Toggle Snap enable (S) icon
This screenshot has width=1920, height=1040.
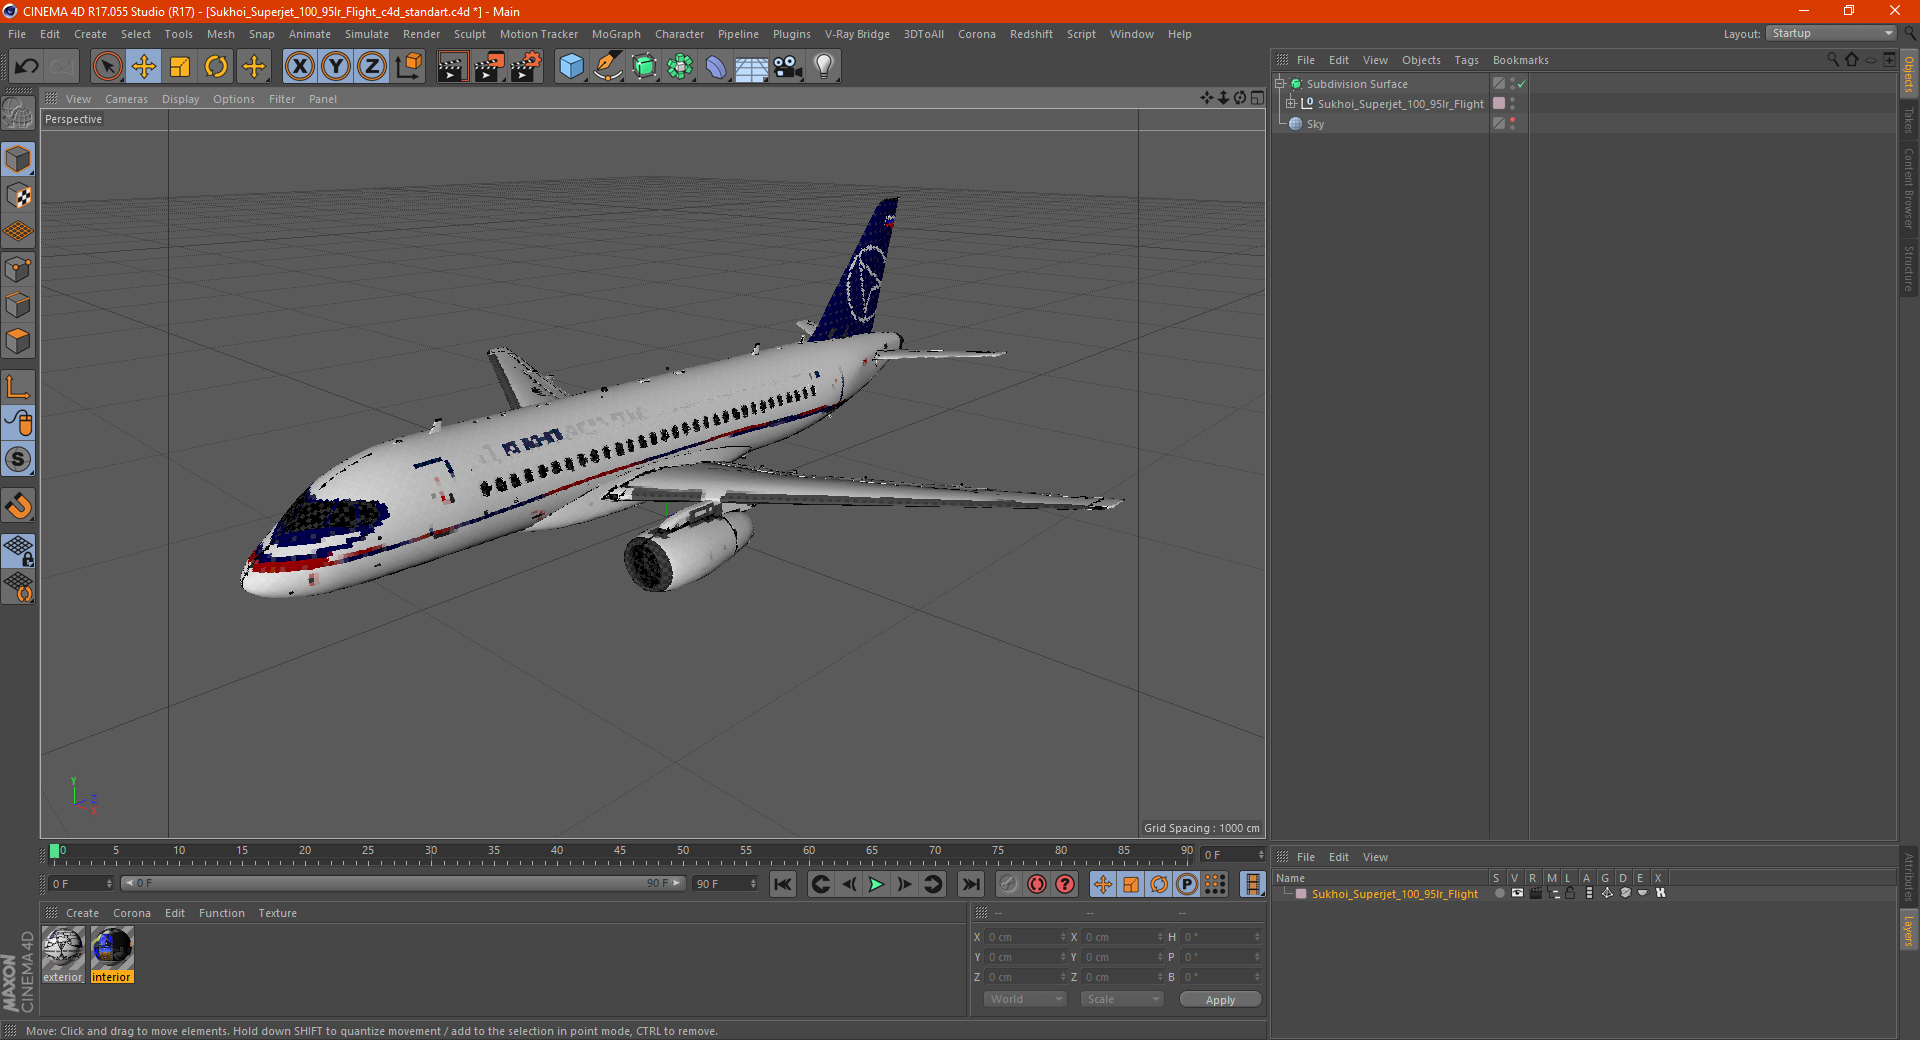(18, 460)
